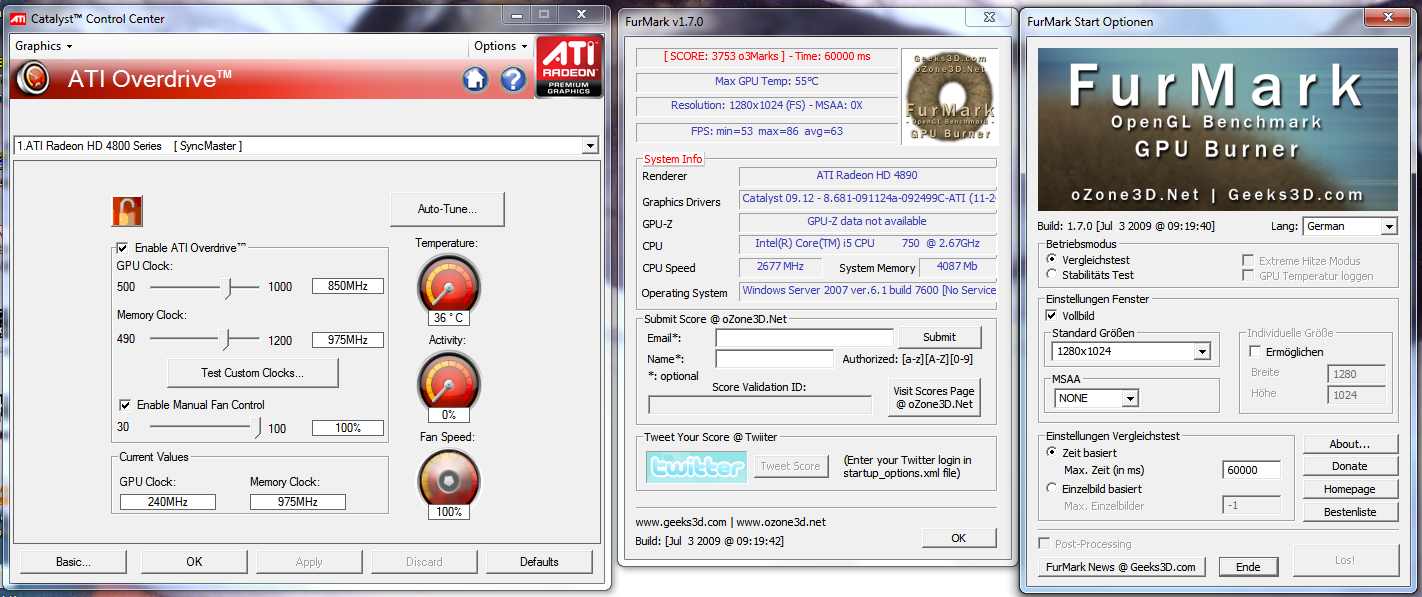Screen dimensions: 1422x597
Task: Click the FPS min=53 max=86 text
Action: coord(767,131)
